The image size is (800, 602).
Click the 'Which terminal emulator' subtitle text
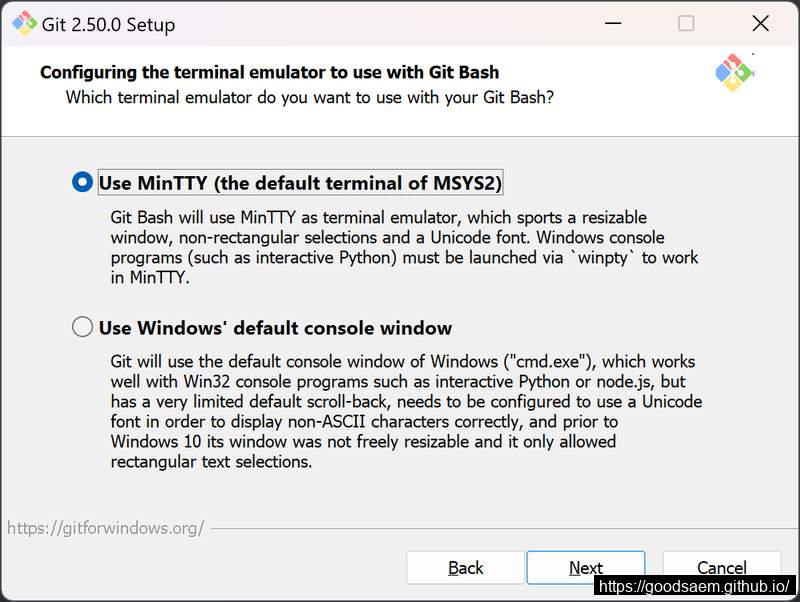click(310, 97)
